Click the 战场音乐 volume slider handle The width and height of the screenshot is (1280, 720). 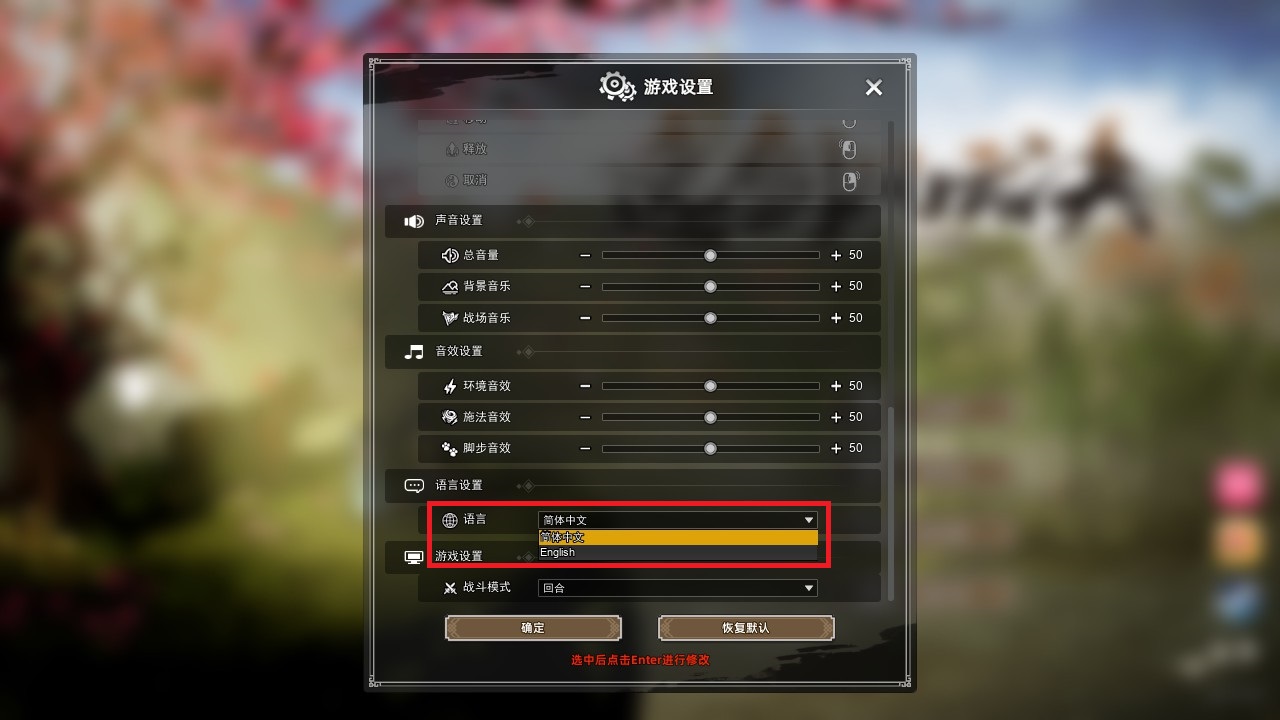(710, 318)
